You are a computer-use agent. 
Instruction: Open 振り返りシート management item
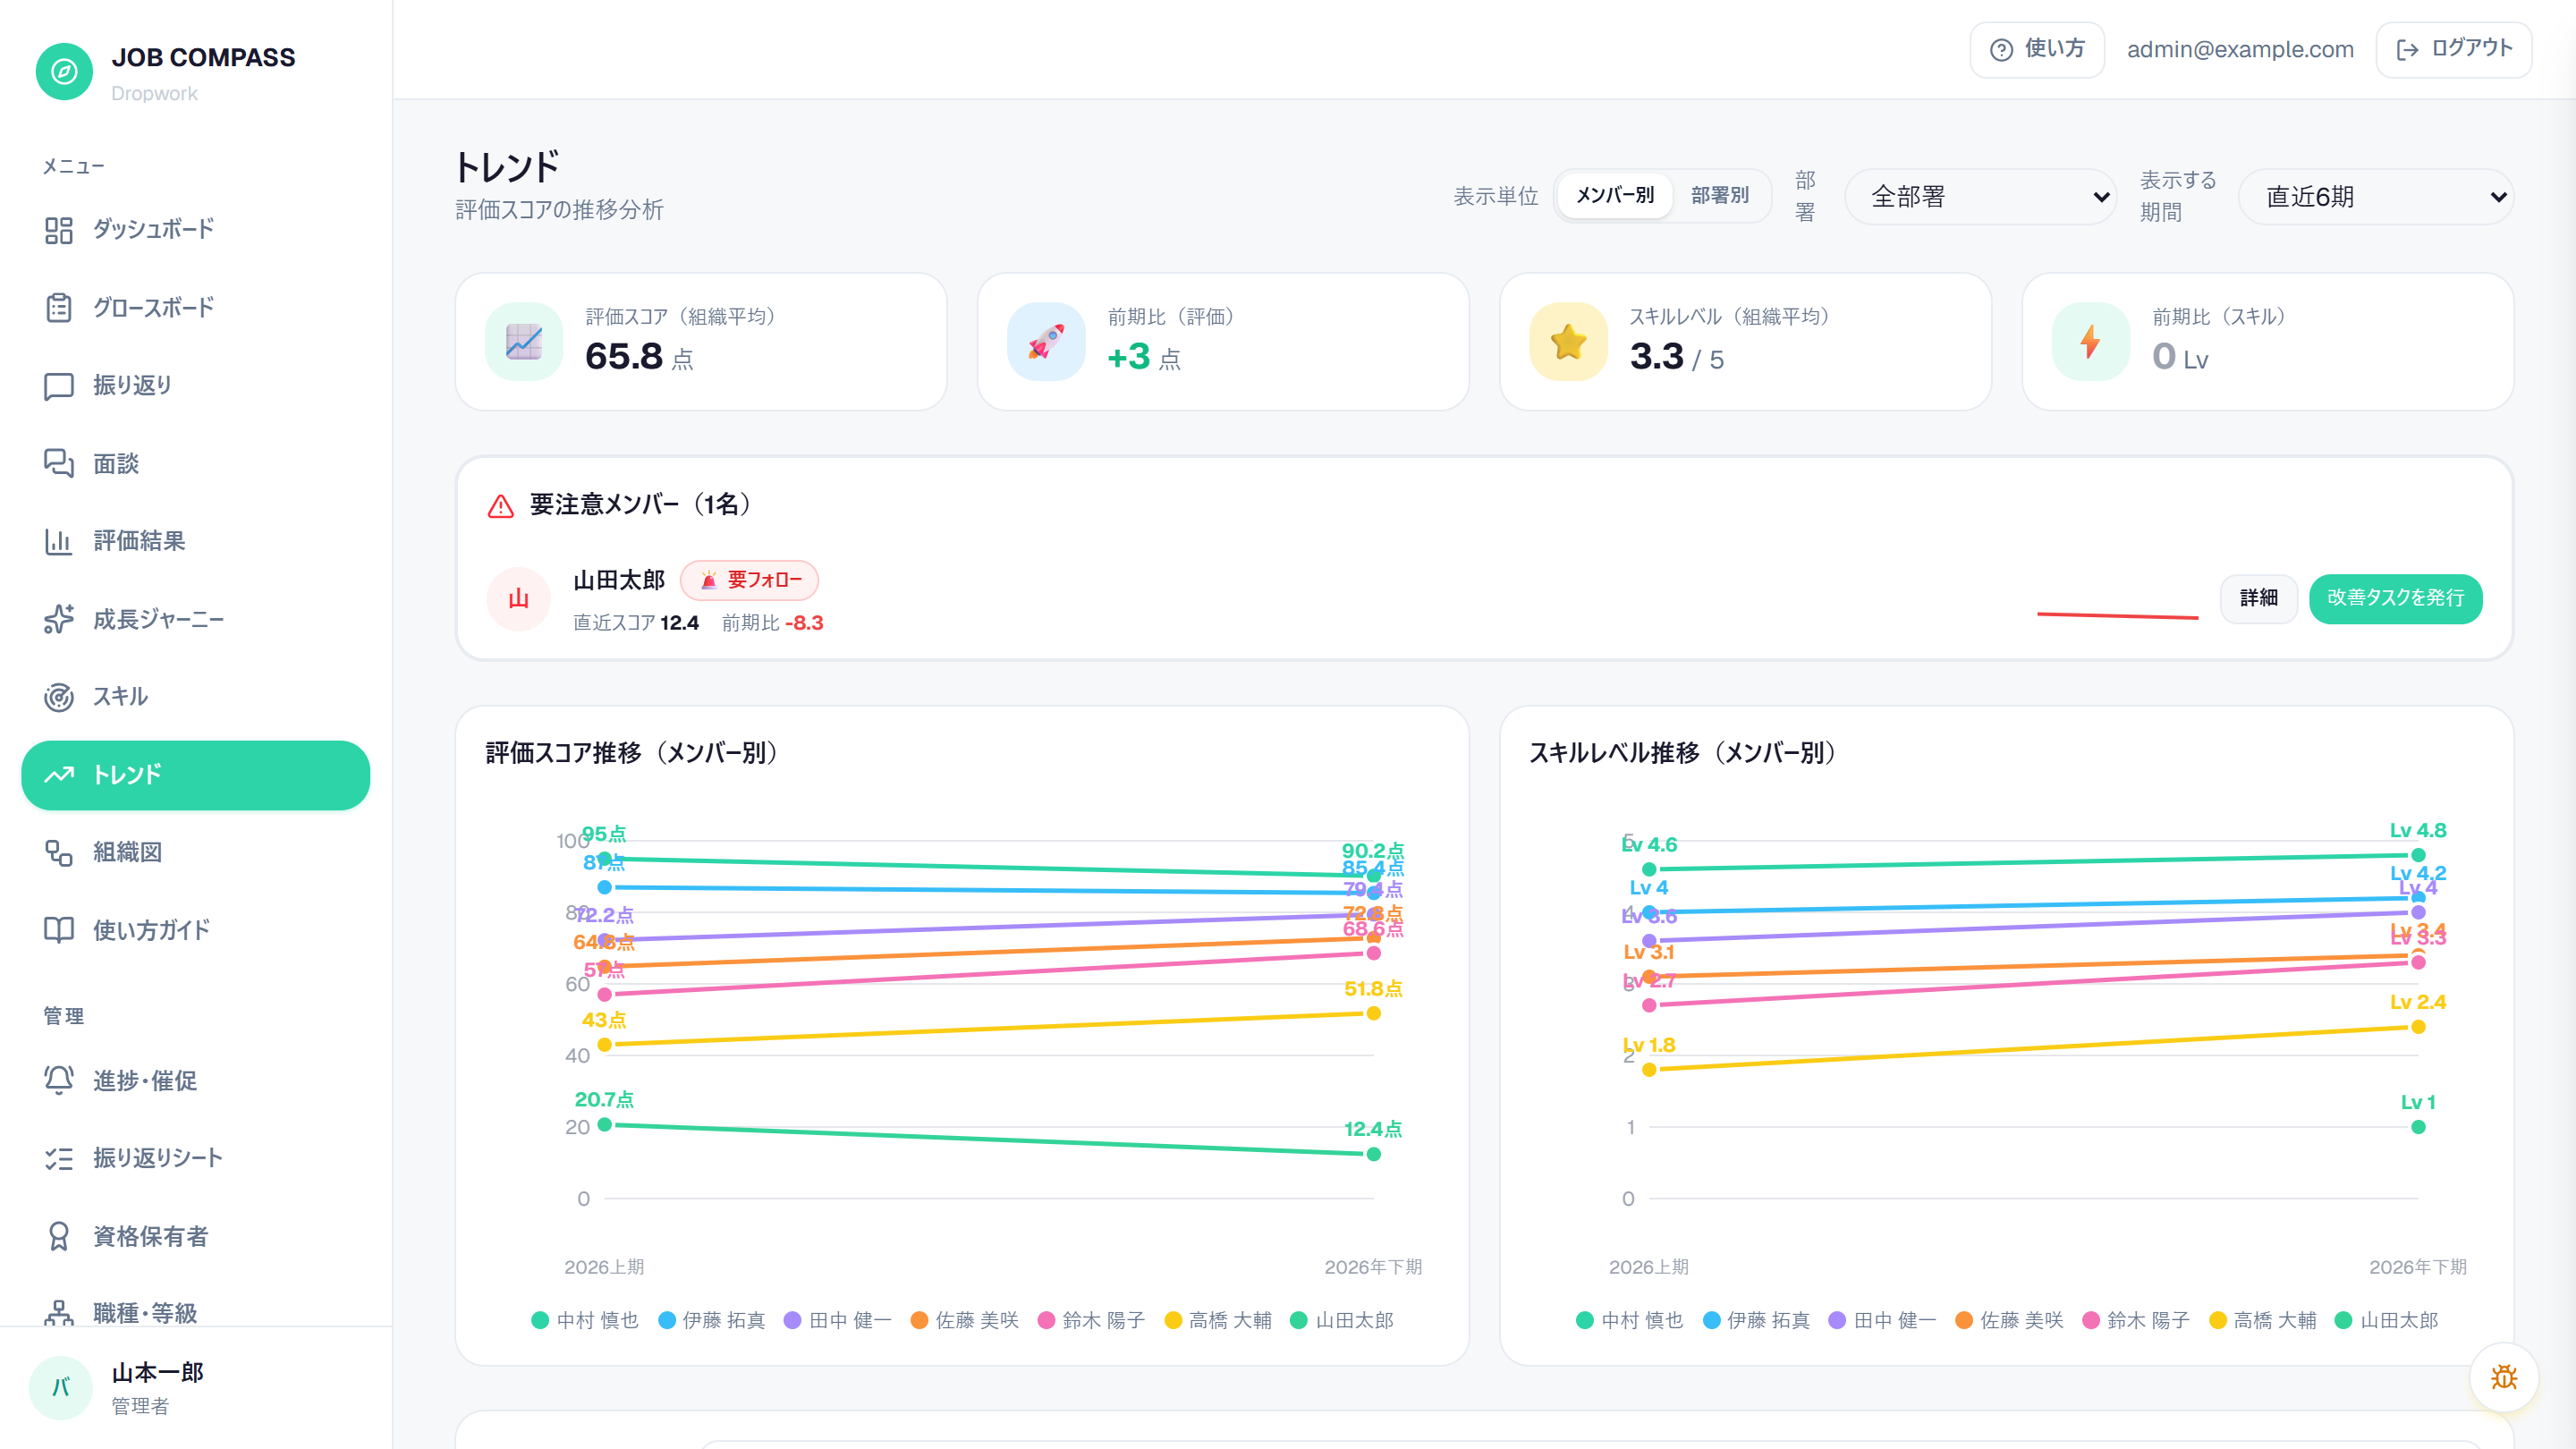pyautogui.click(x=196, y=1158)
